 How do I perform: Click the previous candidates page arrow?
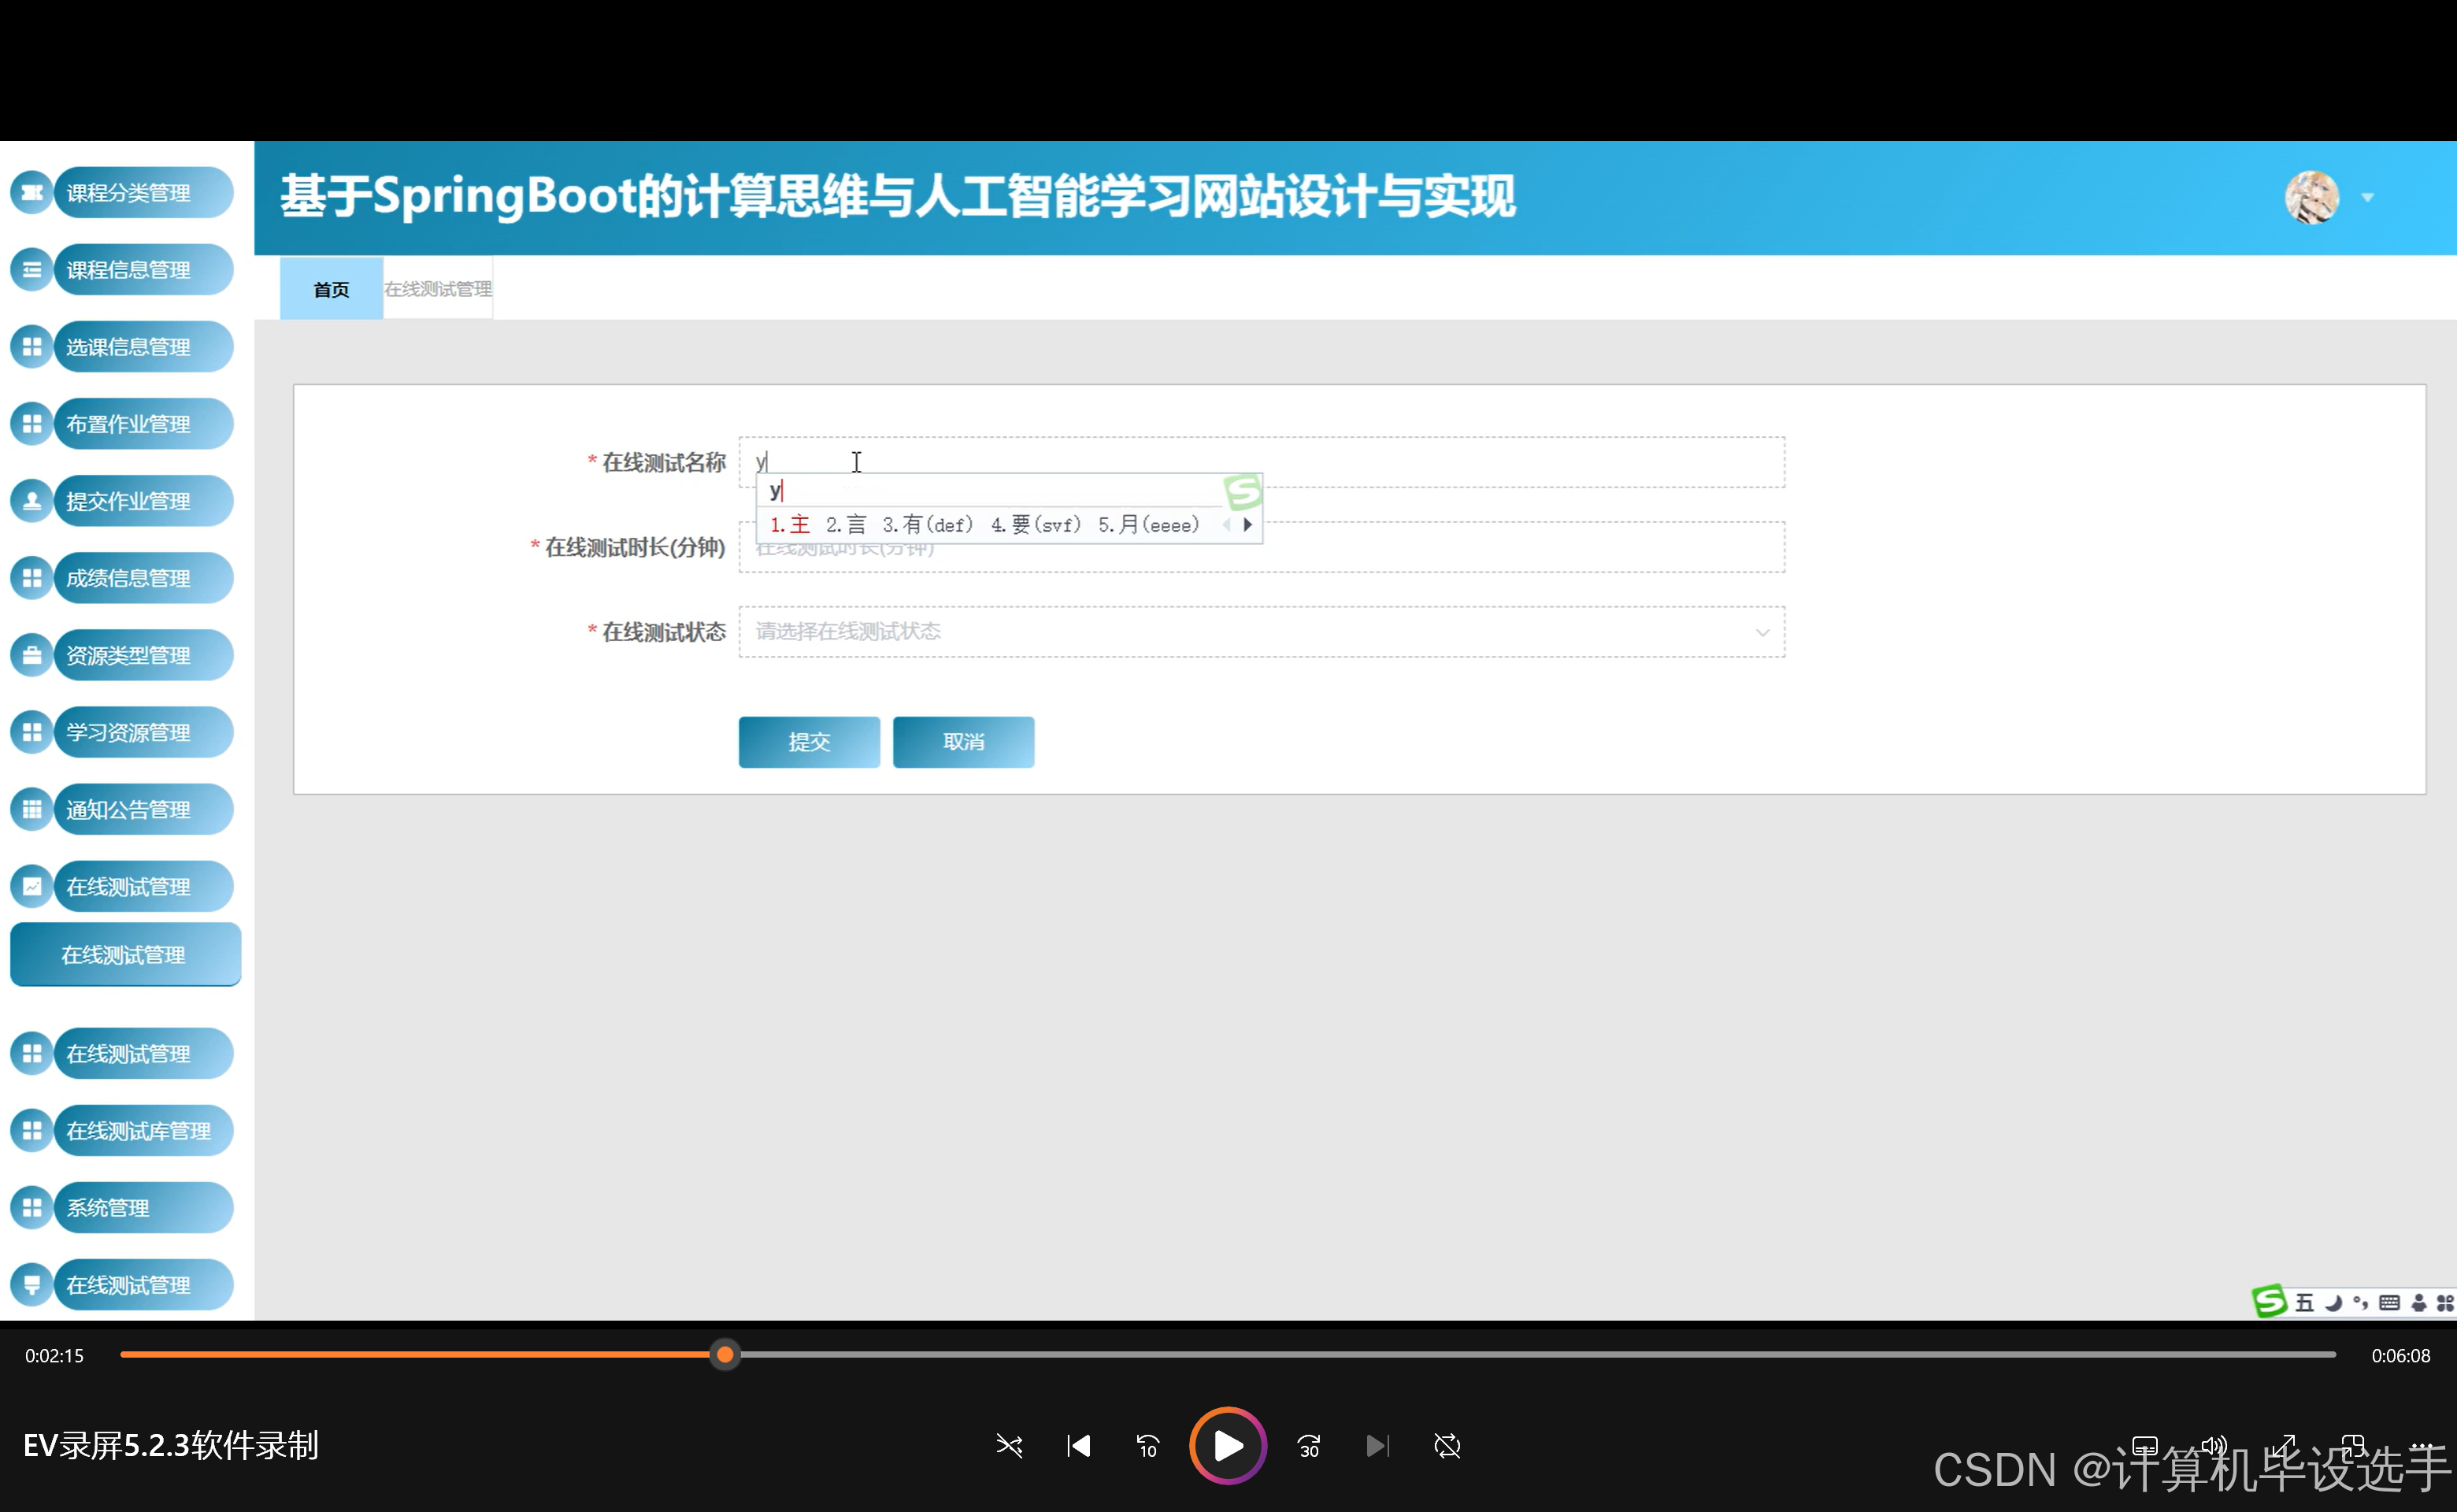coord(1227,524)
